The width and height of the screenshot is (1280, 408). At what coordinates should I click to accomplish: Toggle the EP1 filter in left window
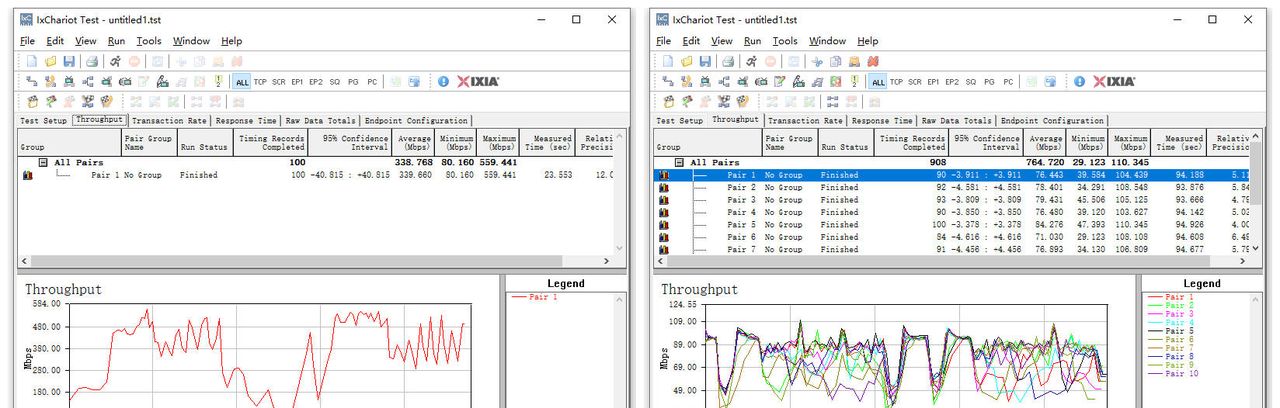pos(297,82)
